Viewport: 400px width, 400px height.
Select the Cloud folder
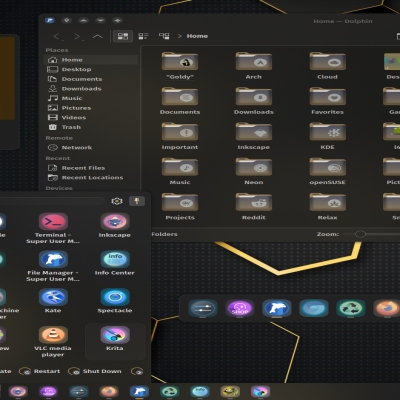327,66
